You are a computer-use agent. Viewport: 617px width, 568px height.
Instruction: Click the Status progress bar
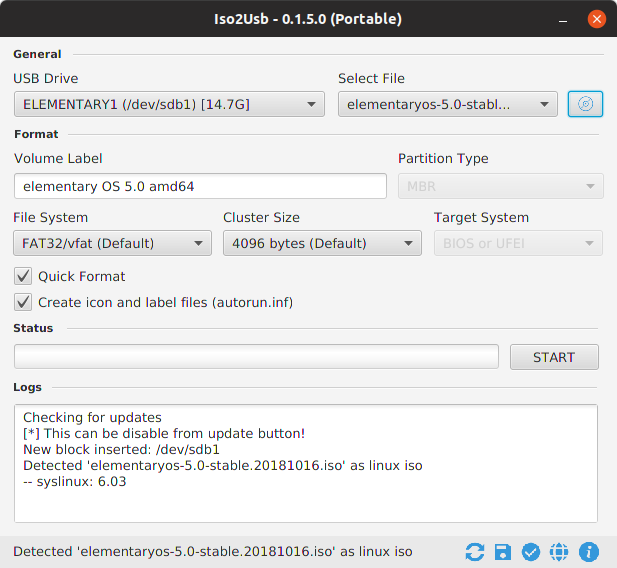point(256,357)
